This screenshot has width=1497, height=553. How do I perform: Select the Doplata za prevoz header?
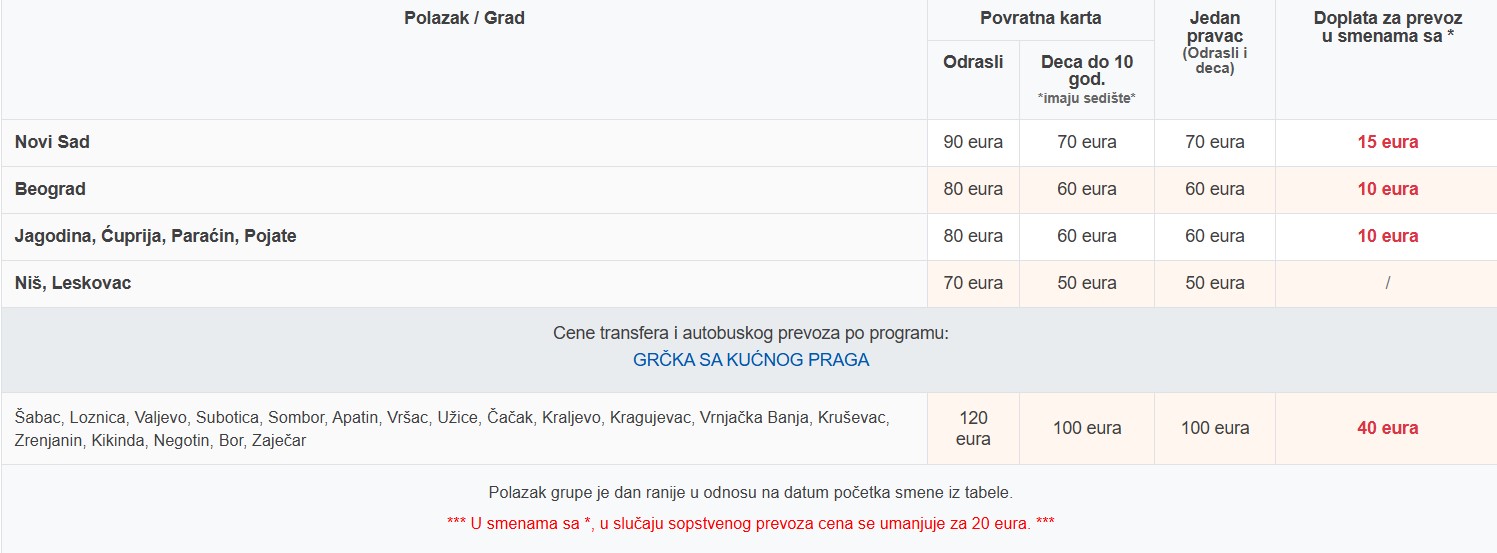(1387, 27)
